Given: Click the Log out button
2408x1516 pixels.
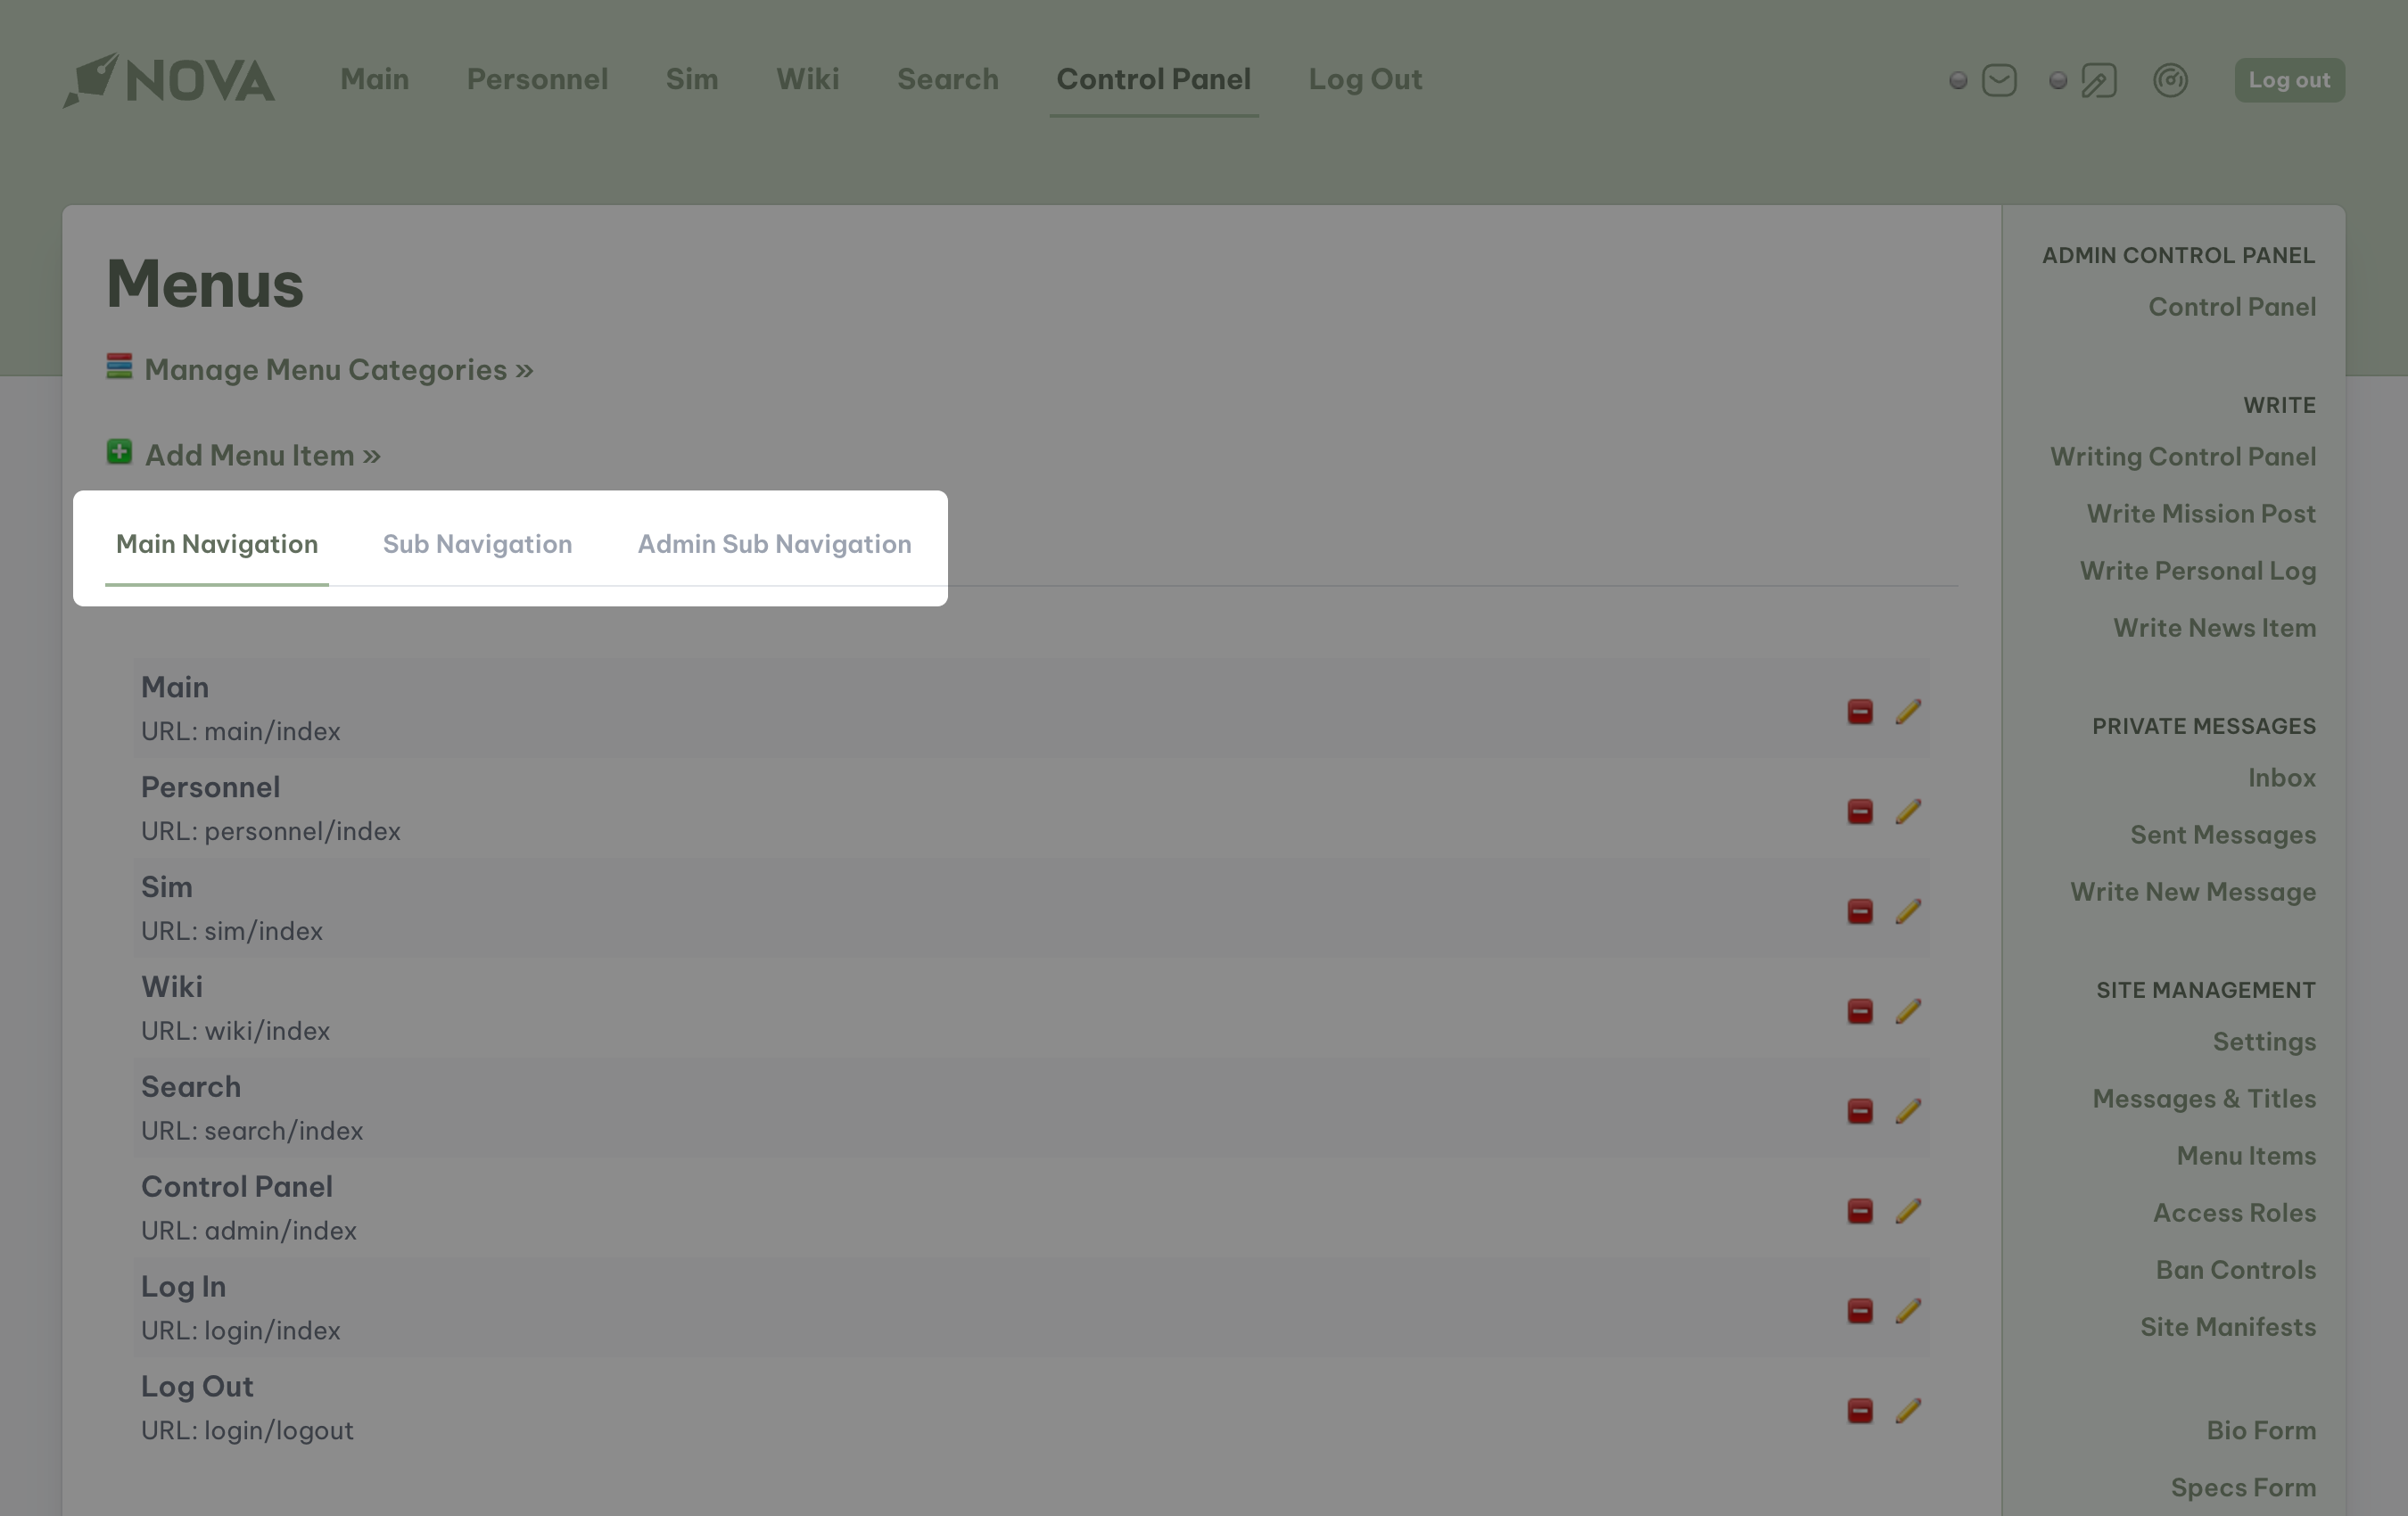Looking at the screenshot, I should pos(2289,80).
